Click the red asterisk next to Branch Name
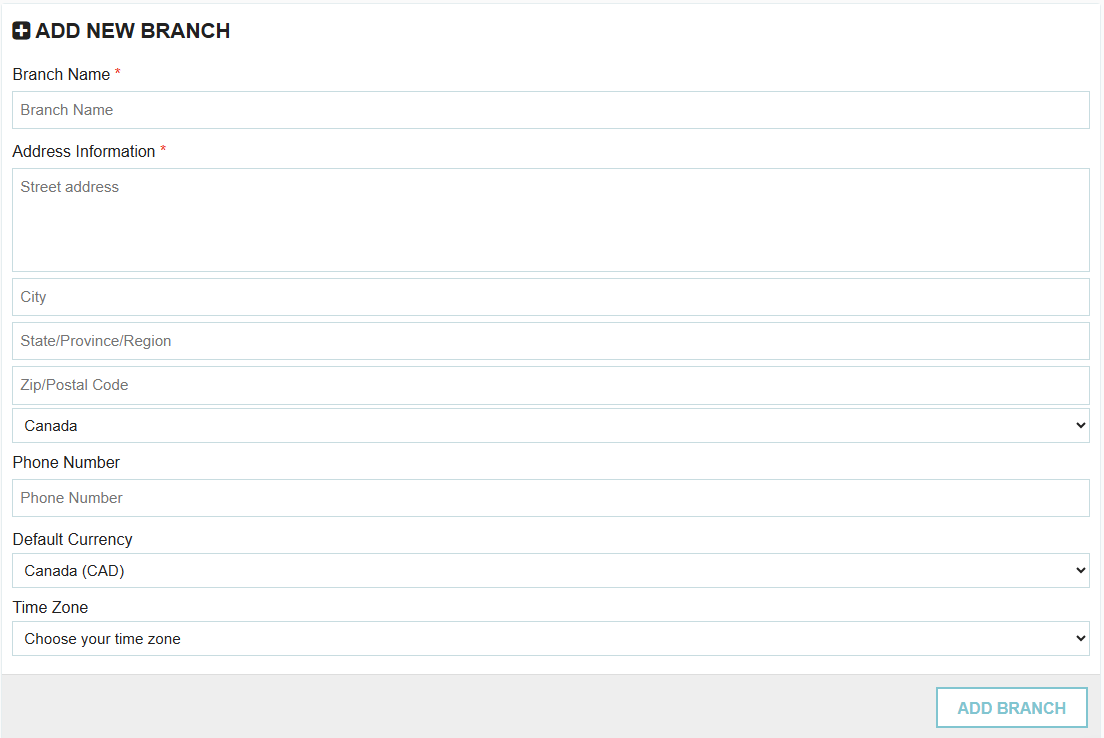Image resolution: width=1104 pixels, height=738 pixels. [118, 72]
